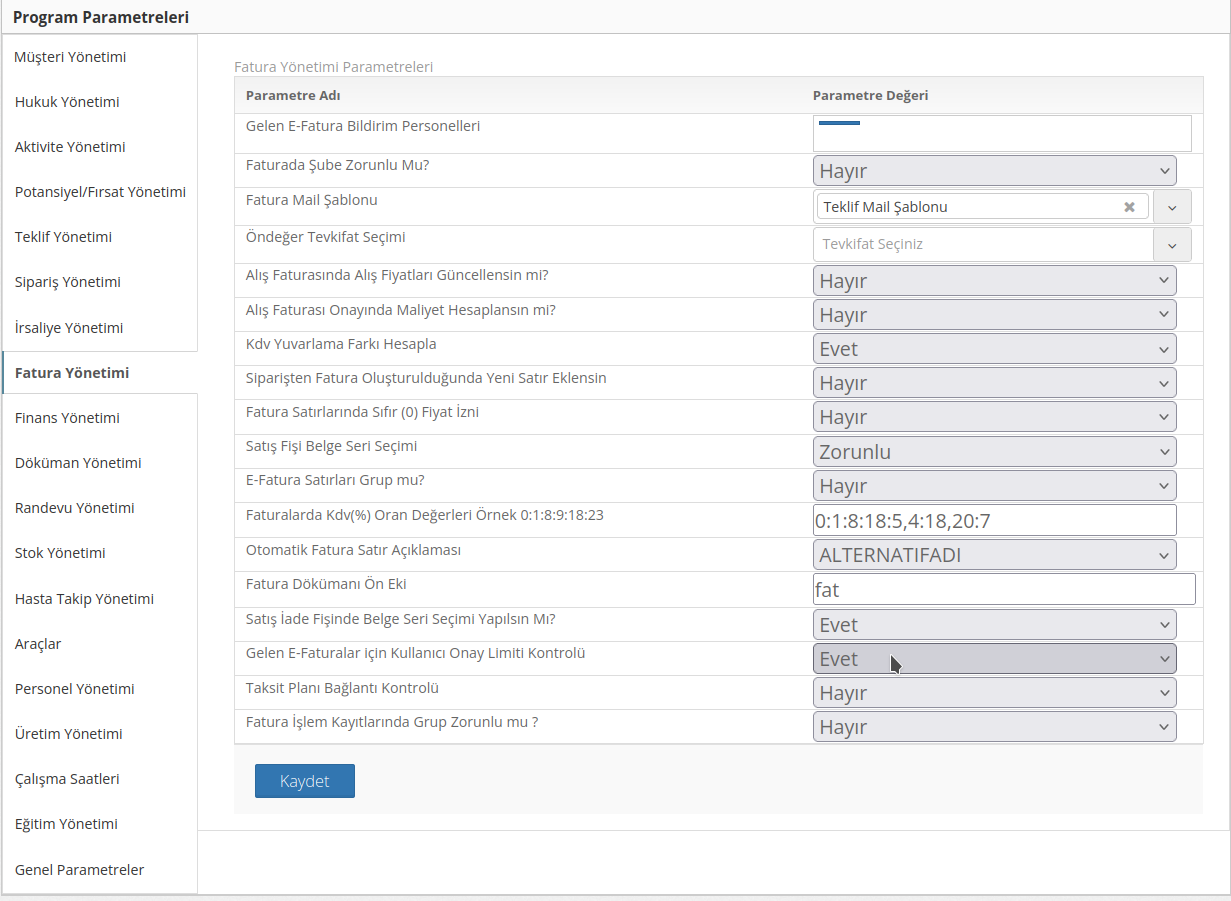This screenshot has width=1231, height=901.
Task: Expand the Öndeğer Tevkifat Seçimi dropdown arrow
Action: click(1172, 244)
